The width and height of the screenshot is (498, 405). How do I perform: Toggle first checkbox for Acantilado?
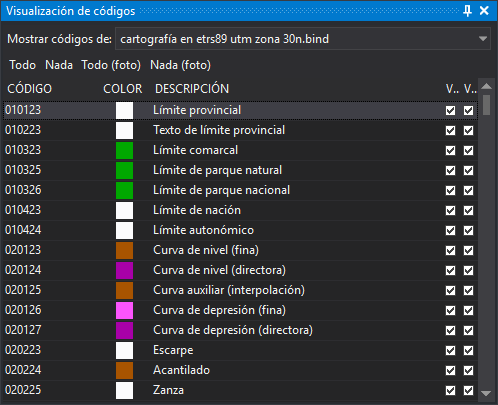[x=450, y=370]
